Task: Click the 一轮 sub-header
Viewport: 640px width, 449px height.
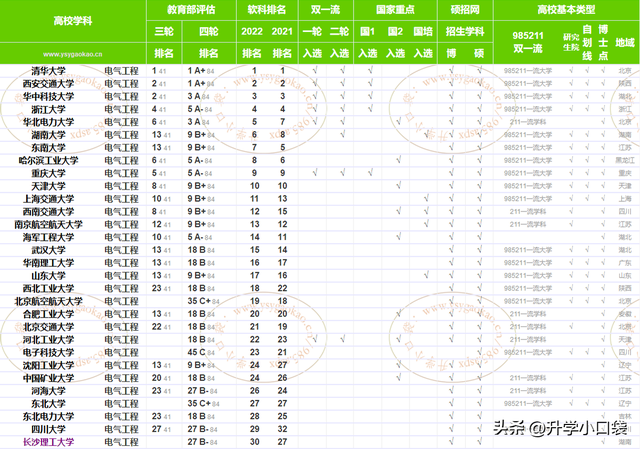Action: (312, 31)
